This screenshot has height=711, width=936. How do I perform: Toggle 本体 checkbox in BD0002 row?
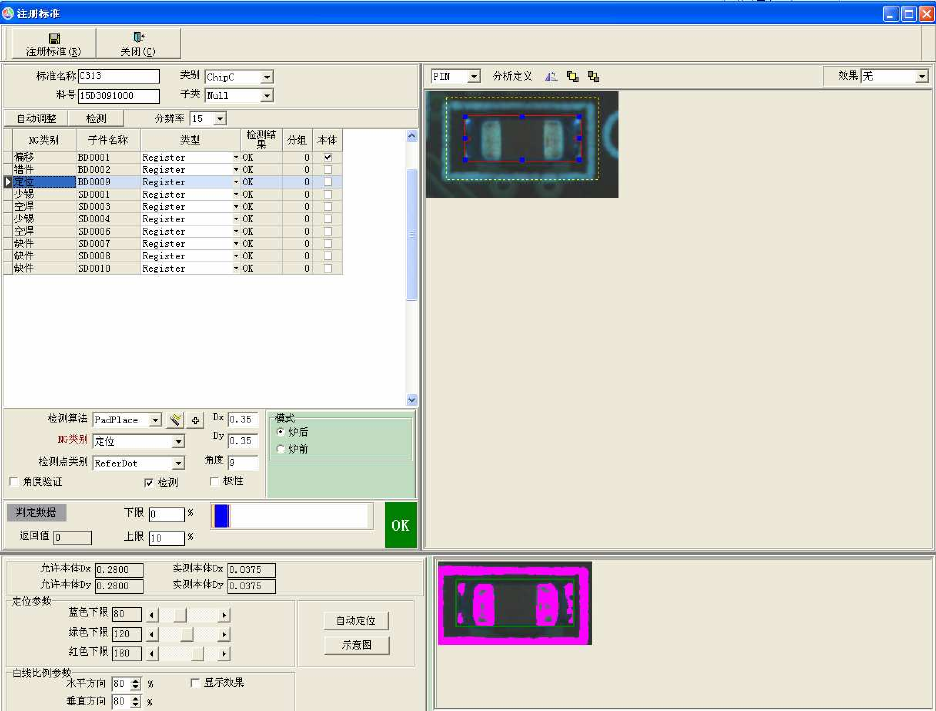coord(328,170)
